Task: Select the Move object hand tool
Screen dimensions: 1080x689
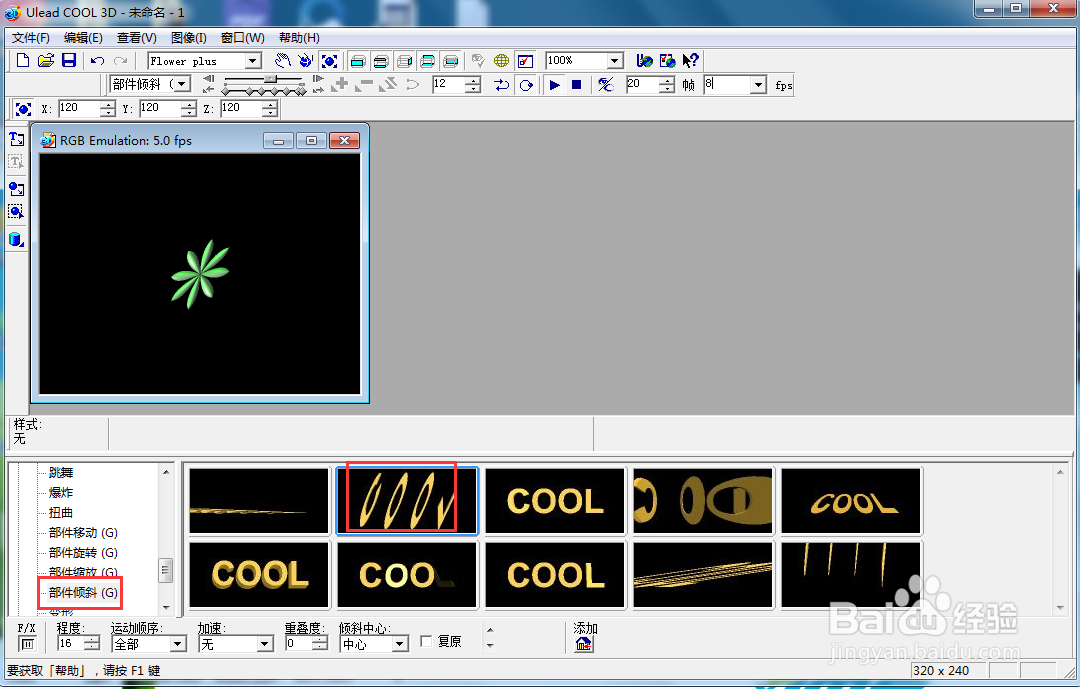Action: click(282, 61)
